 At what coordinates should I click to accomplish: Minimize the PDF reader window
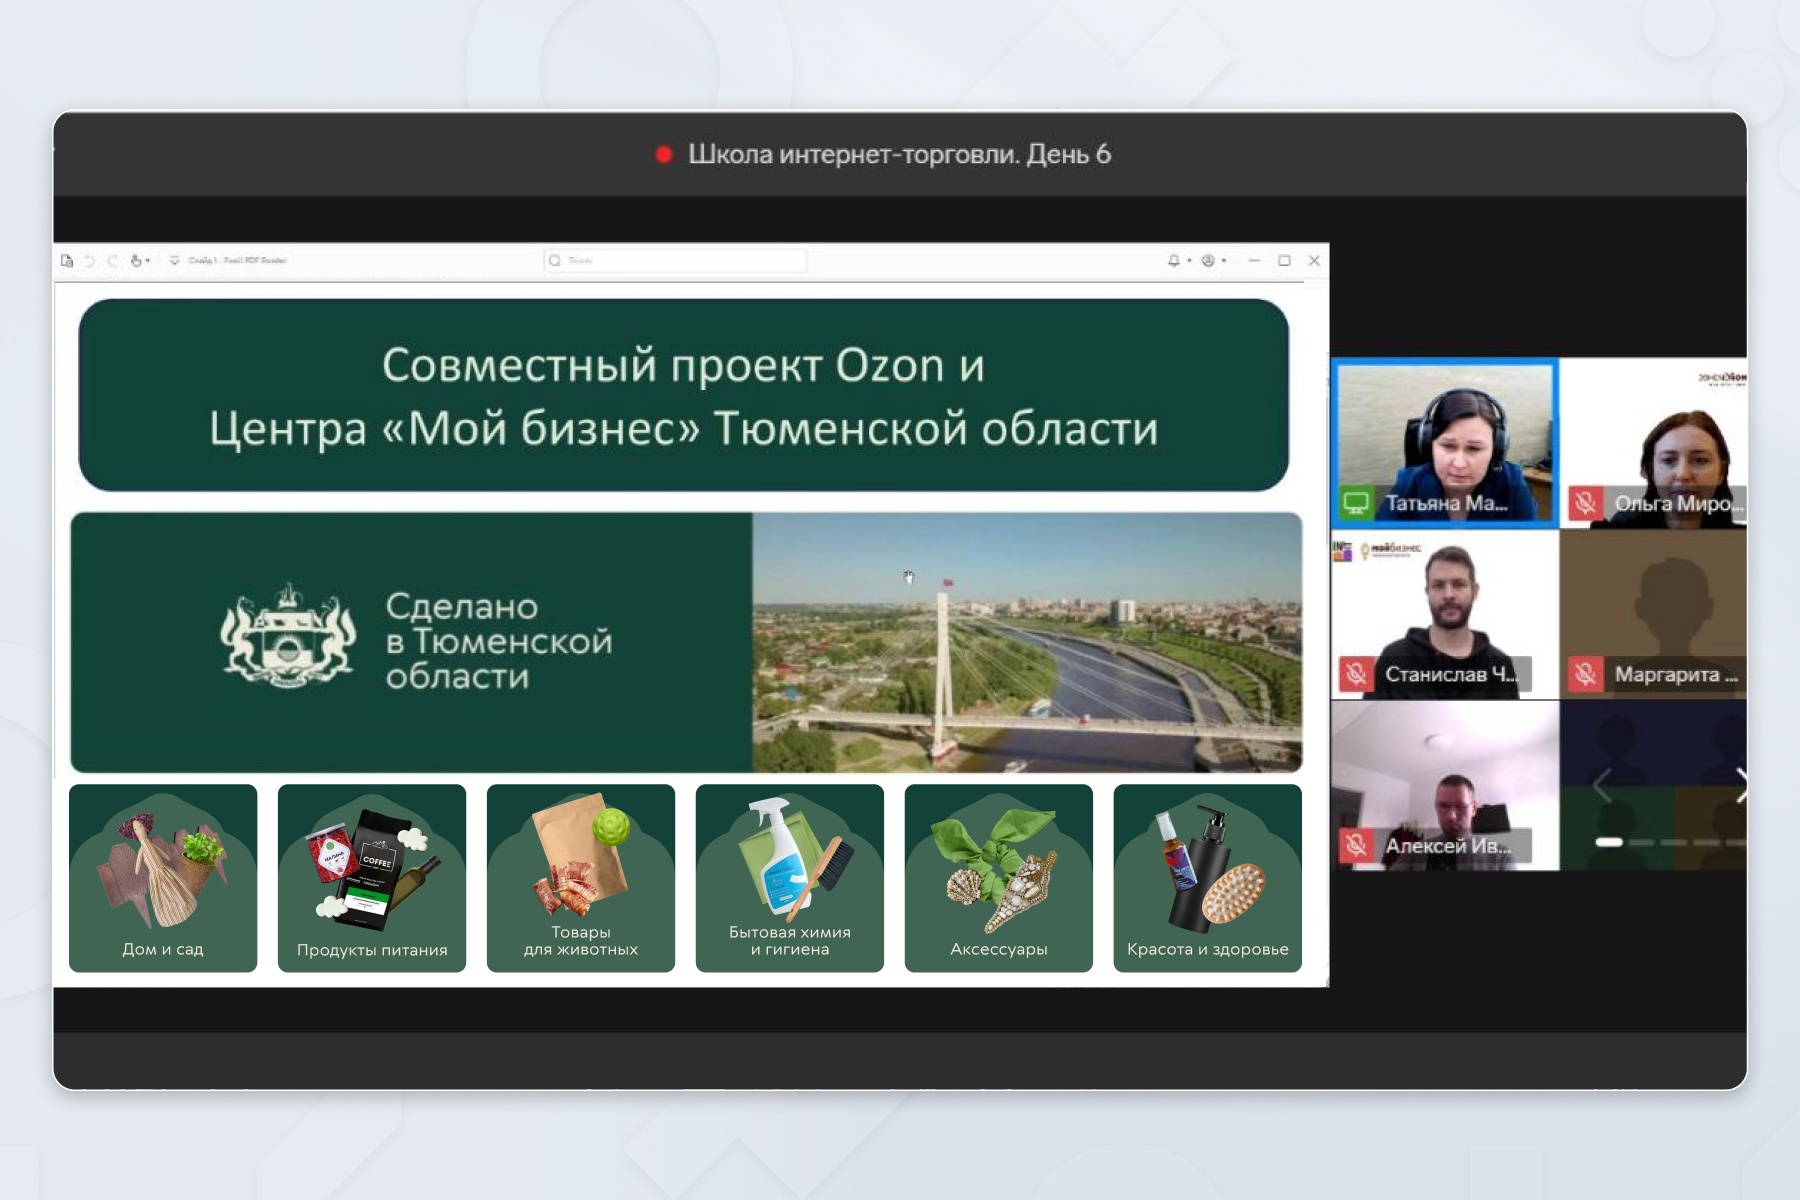pos(1254,261)
